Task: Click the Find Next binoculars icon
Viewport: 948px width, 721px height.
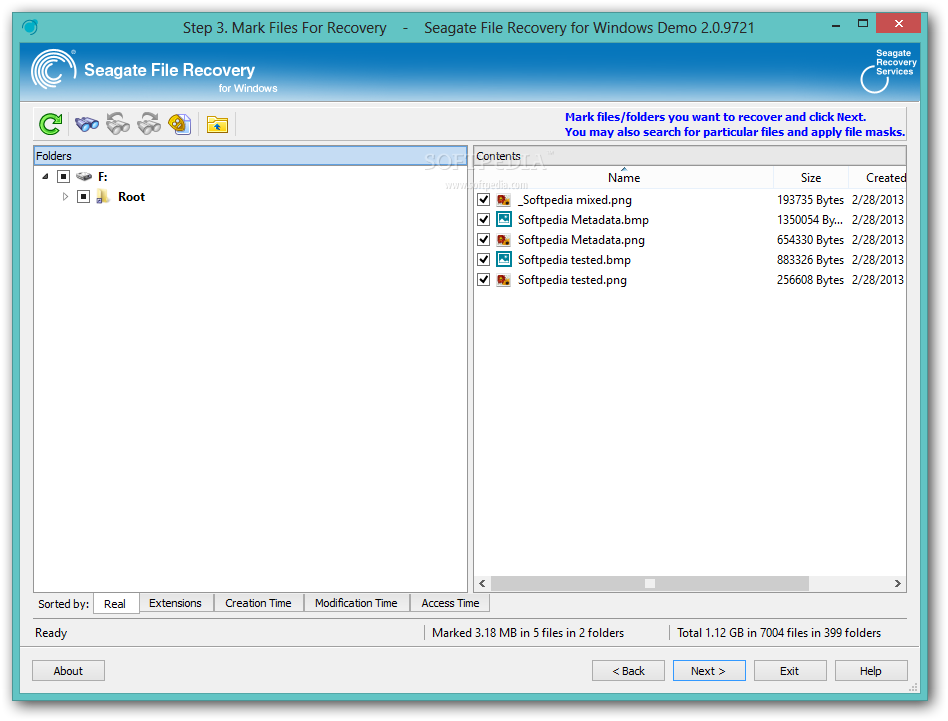Action: point(149,124)
